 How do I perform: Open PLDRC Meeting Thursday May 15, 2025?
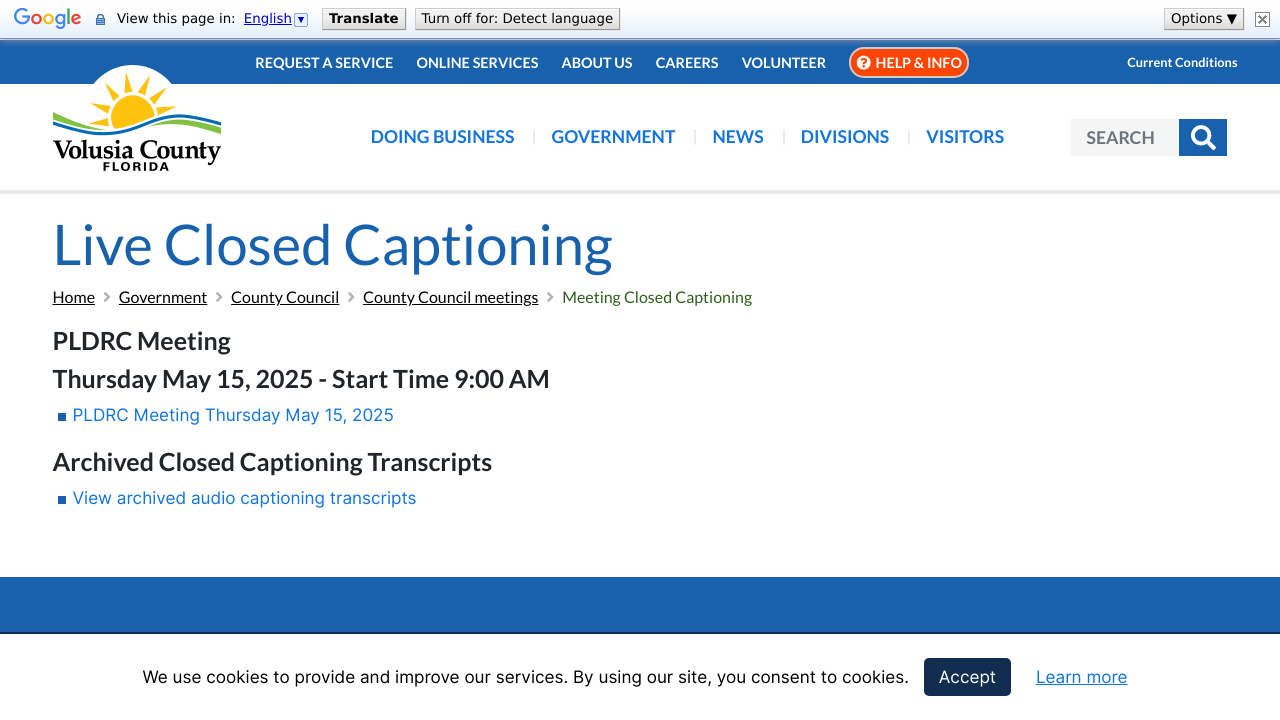(233, 414)
